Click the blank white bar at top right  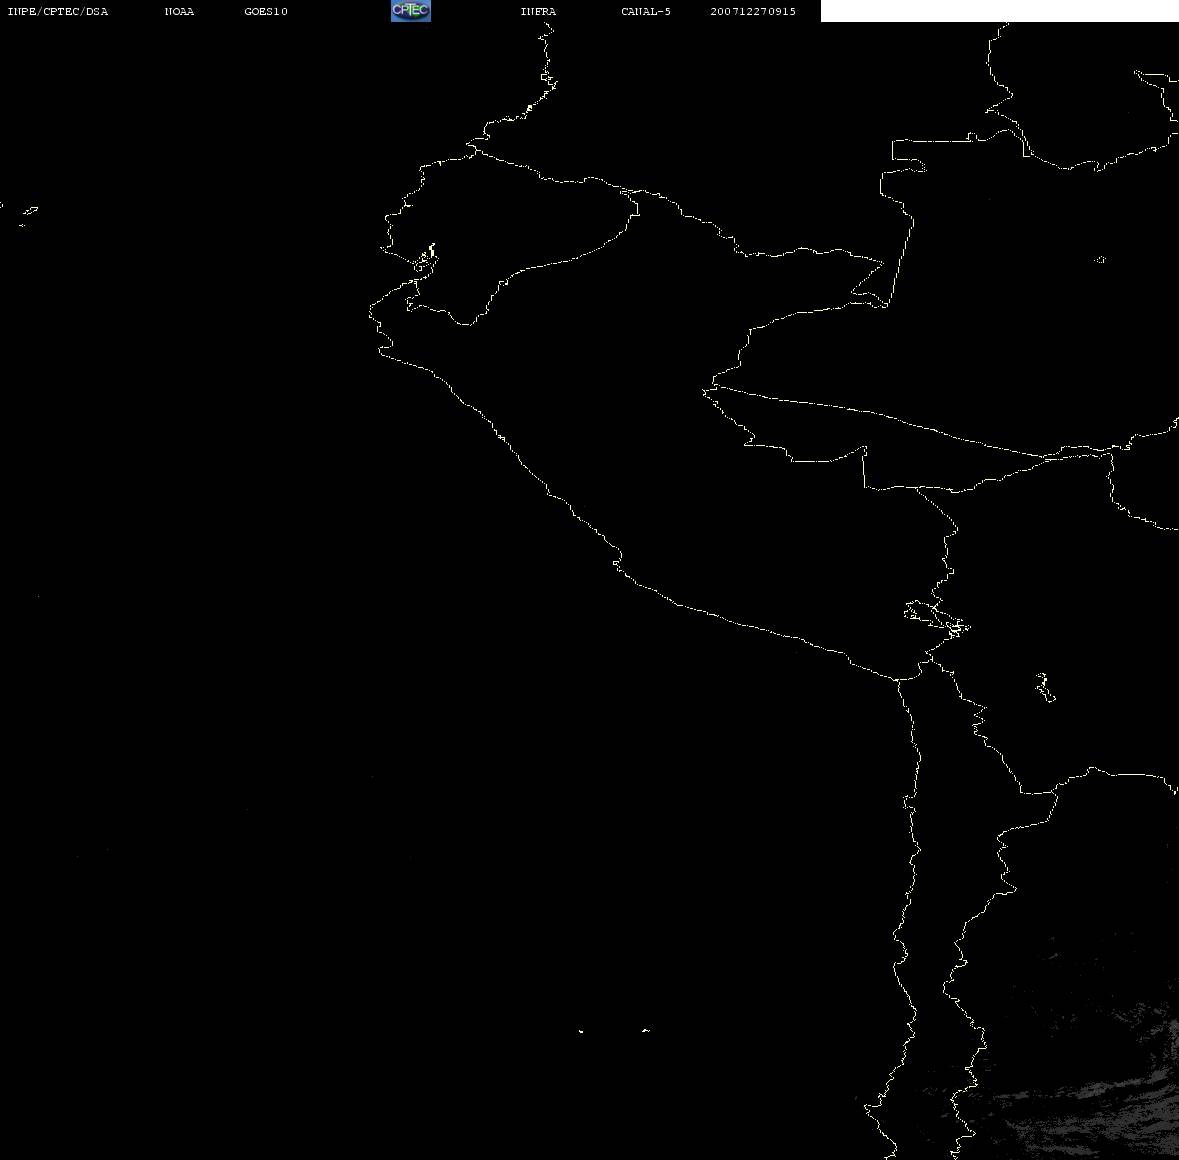point(998,11)
